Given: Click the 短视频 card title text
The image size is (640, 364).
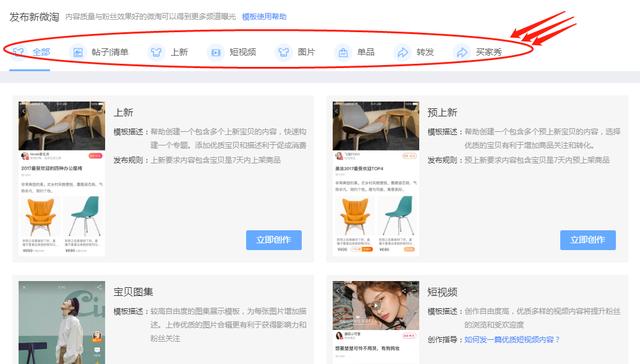Looking at the screenshot, I should 442,292.
